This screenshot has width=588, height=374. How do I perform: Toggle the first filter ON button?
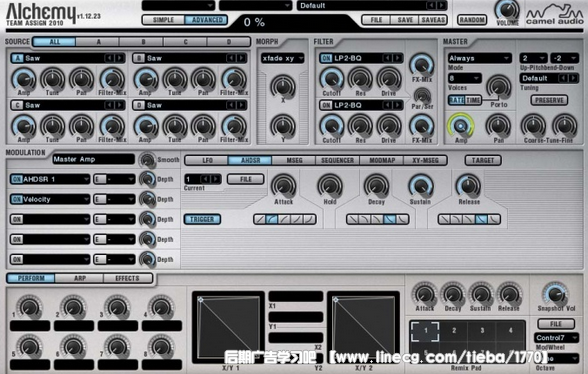coord(326,58)
